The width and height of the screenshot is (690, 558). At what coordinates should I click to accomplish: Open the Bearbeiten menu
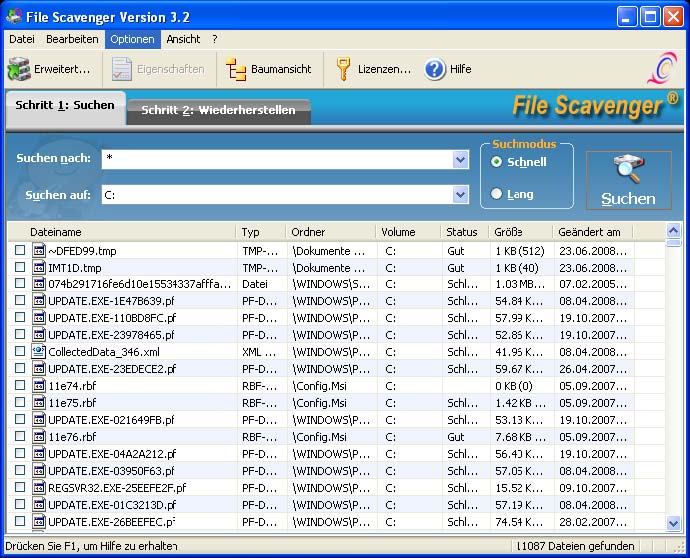click(x=72, y=39)
